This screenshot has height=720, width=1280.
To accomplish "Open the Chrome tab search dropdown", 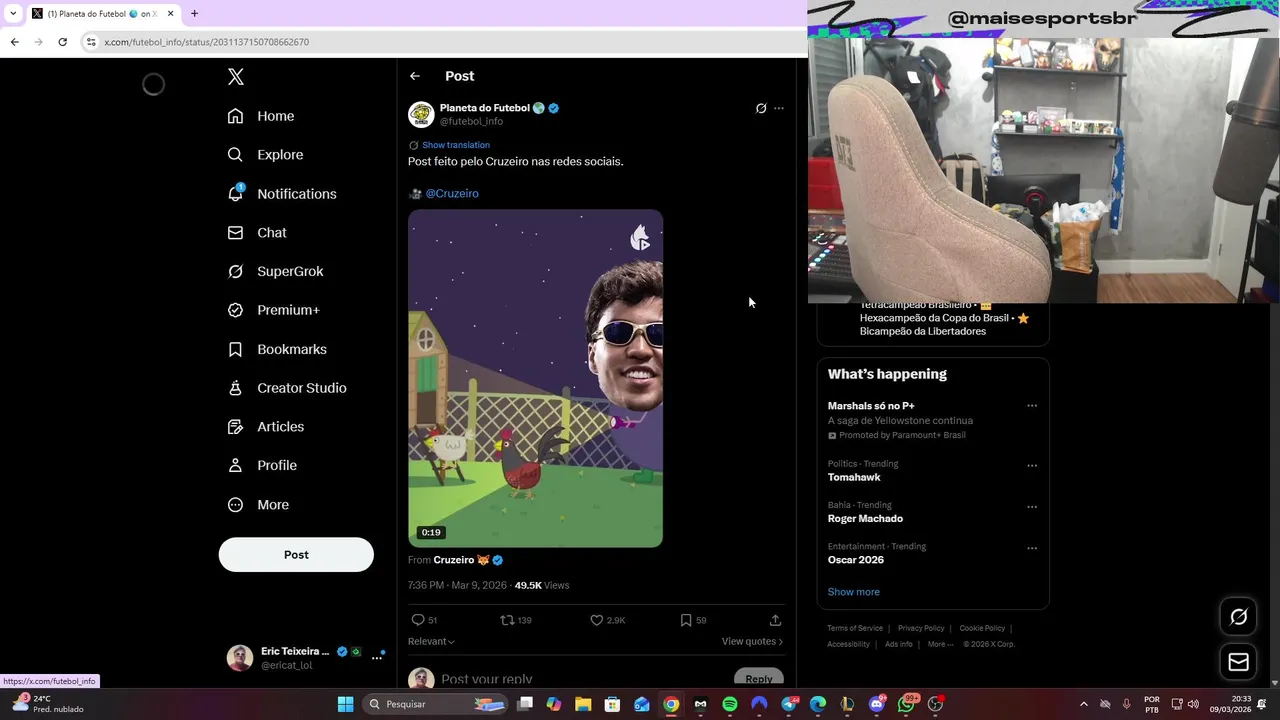I will (13, 14).
